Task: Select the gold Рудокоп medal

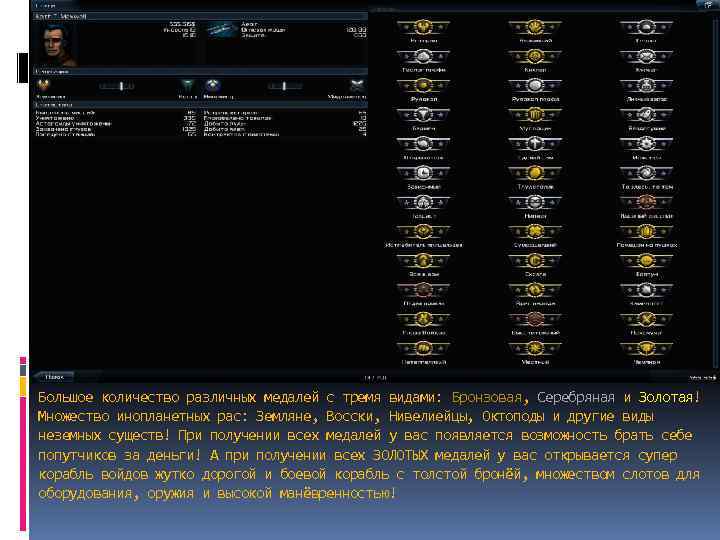Action: [x=423, y=86]
